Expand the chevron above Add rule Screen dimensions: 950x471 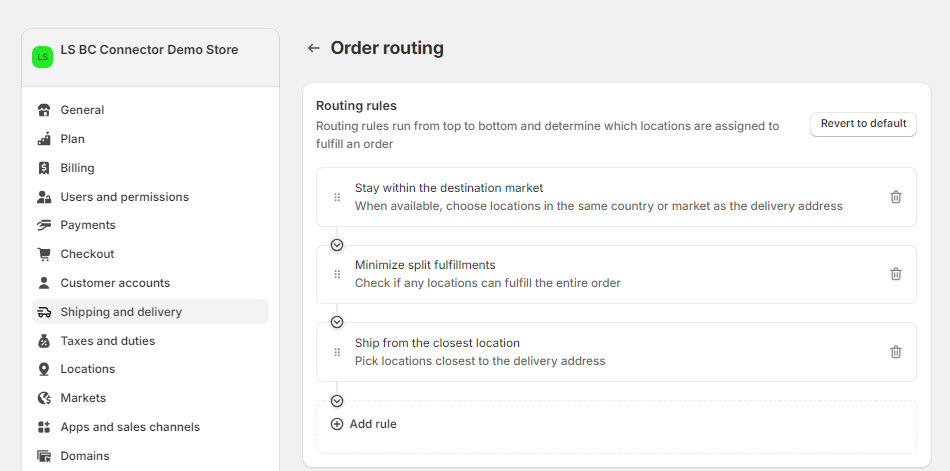[337, 400]
